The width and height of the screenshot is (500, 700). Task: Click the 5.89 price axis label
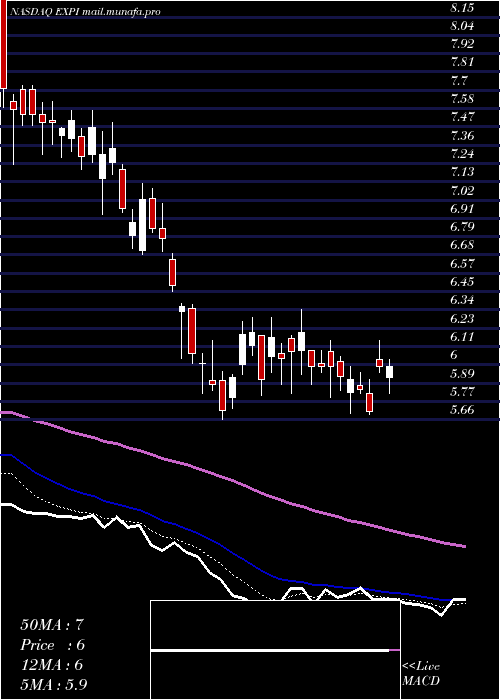coord(462,374)
